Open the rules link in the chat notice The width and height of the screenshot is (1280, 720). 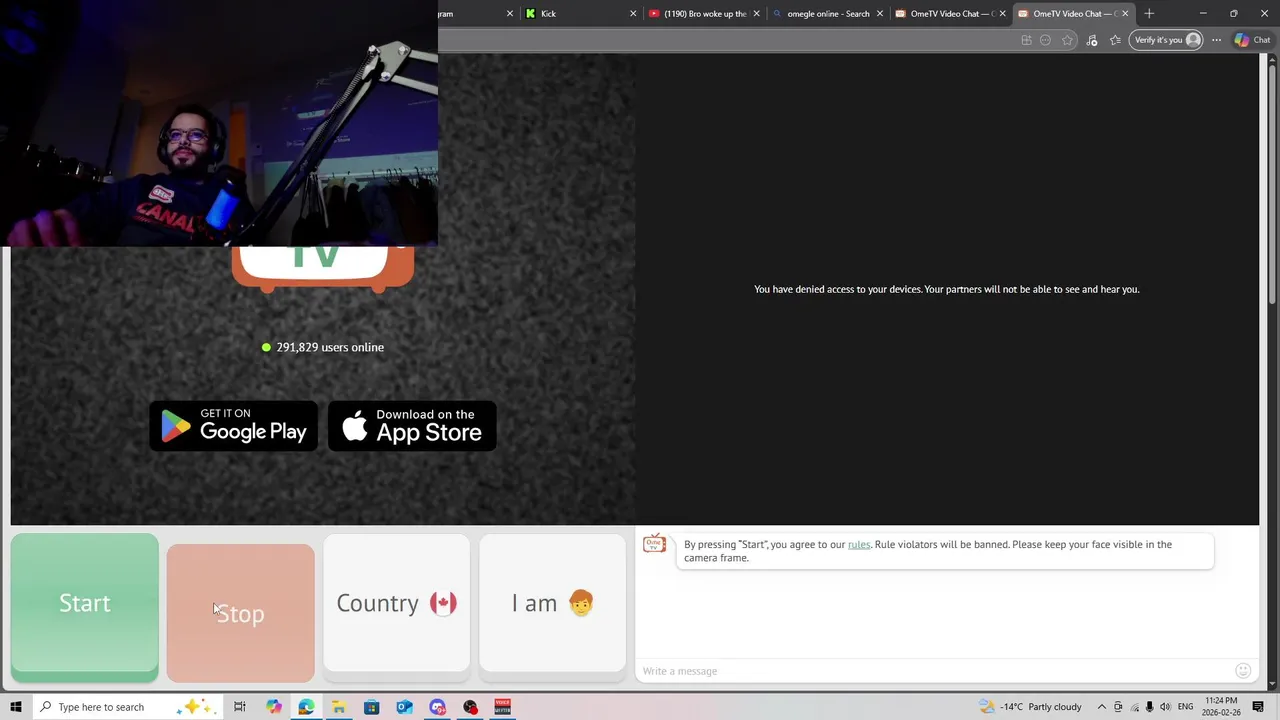(859, 544)
